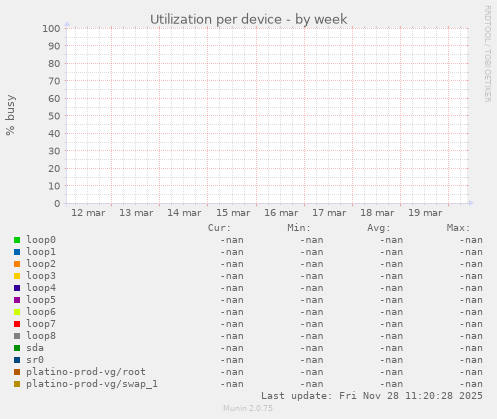Click loop4 Min value -nan
Viewport: 497px width, 419px height.
click(x=312, y=288)
